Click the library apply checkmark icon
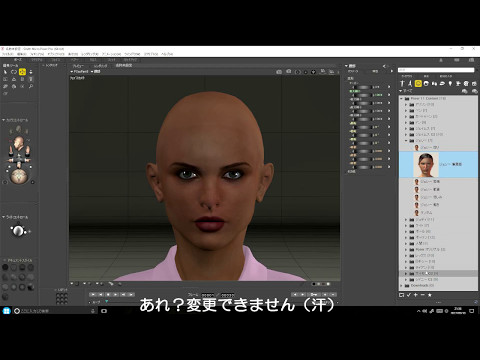480x360 pixels. [x=409, y=295]
